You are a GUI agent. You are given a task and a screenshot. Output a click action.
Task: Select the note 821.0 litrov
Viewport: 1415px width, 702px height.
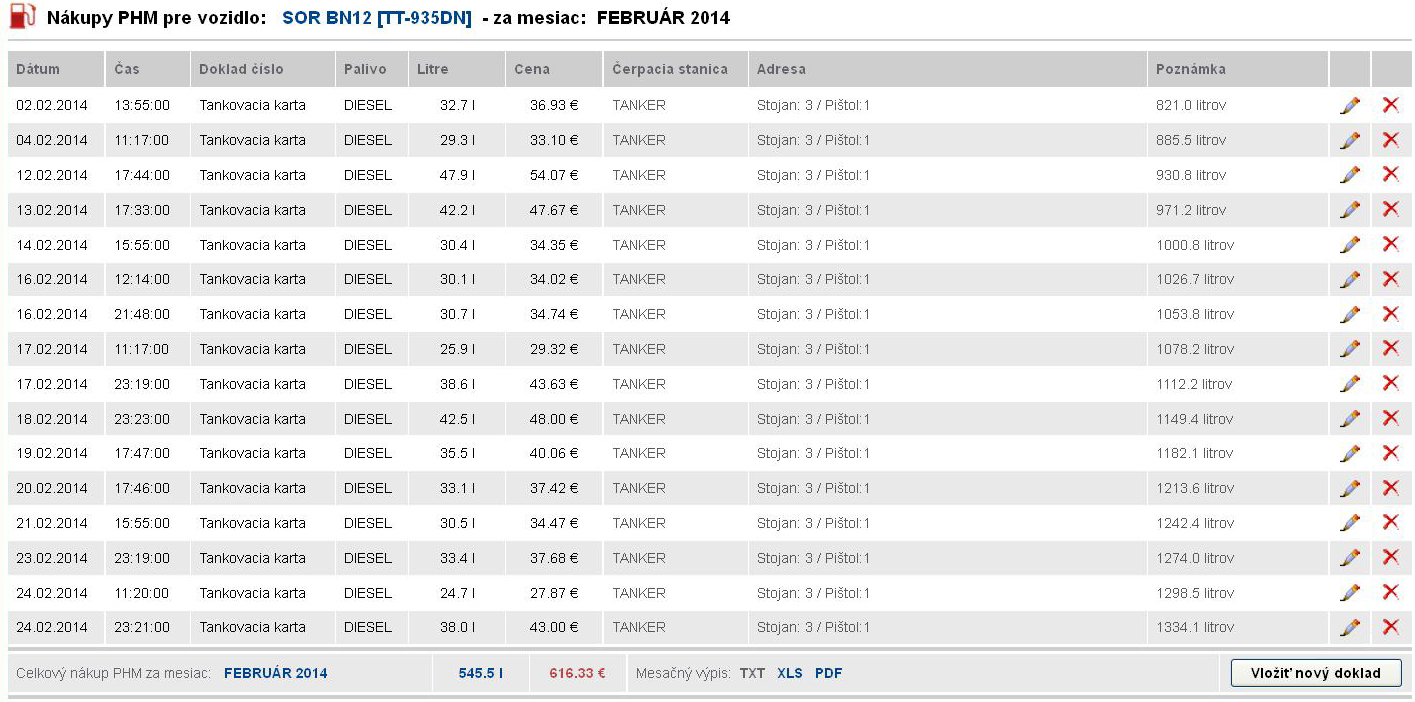(1191, 105)
